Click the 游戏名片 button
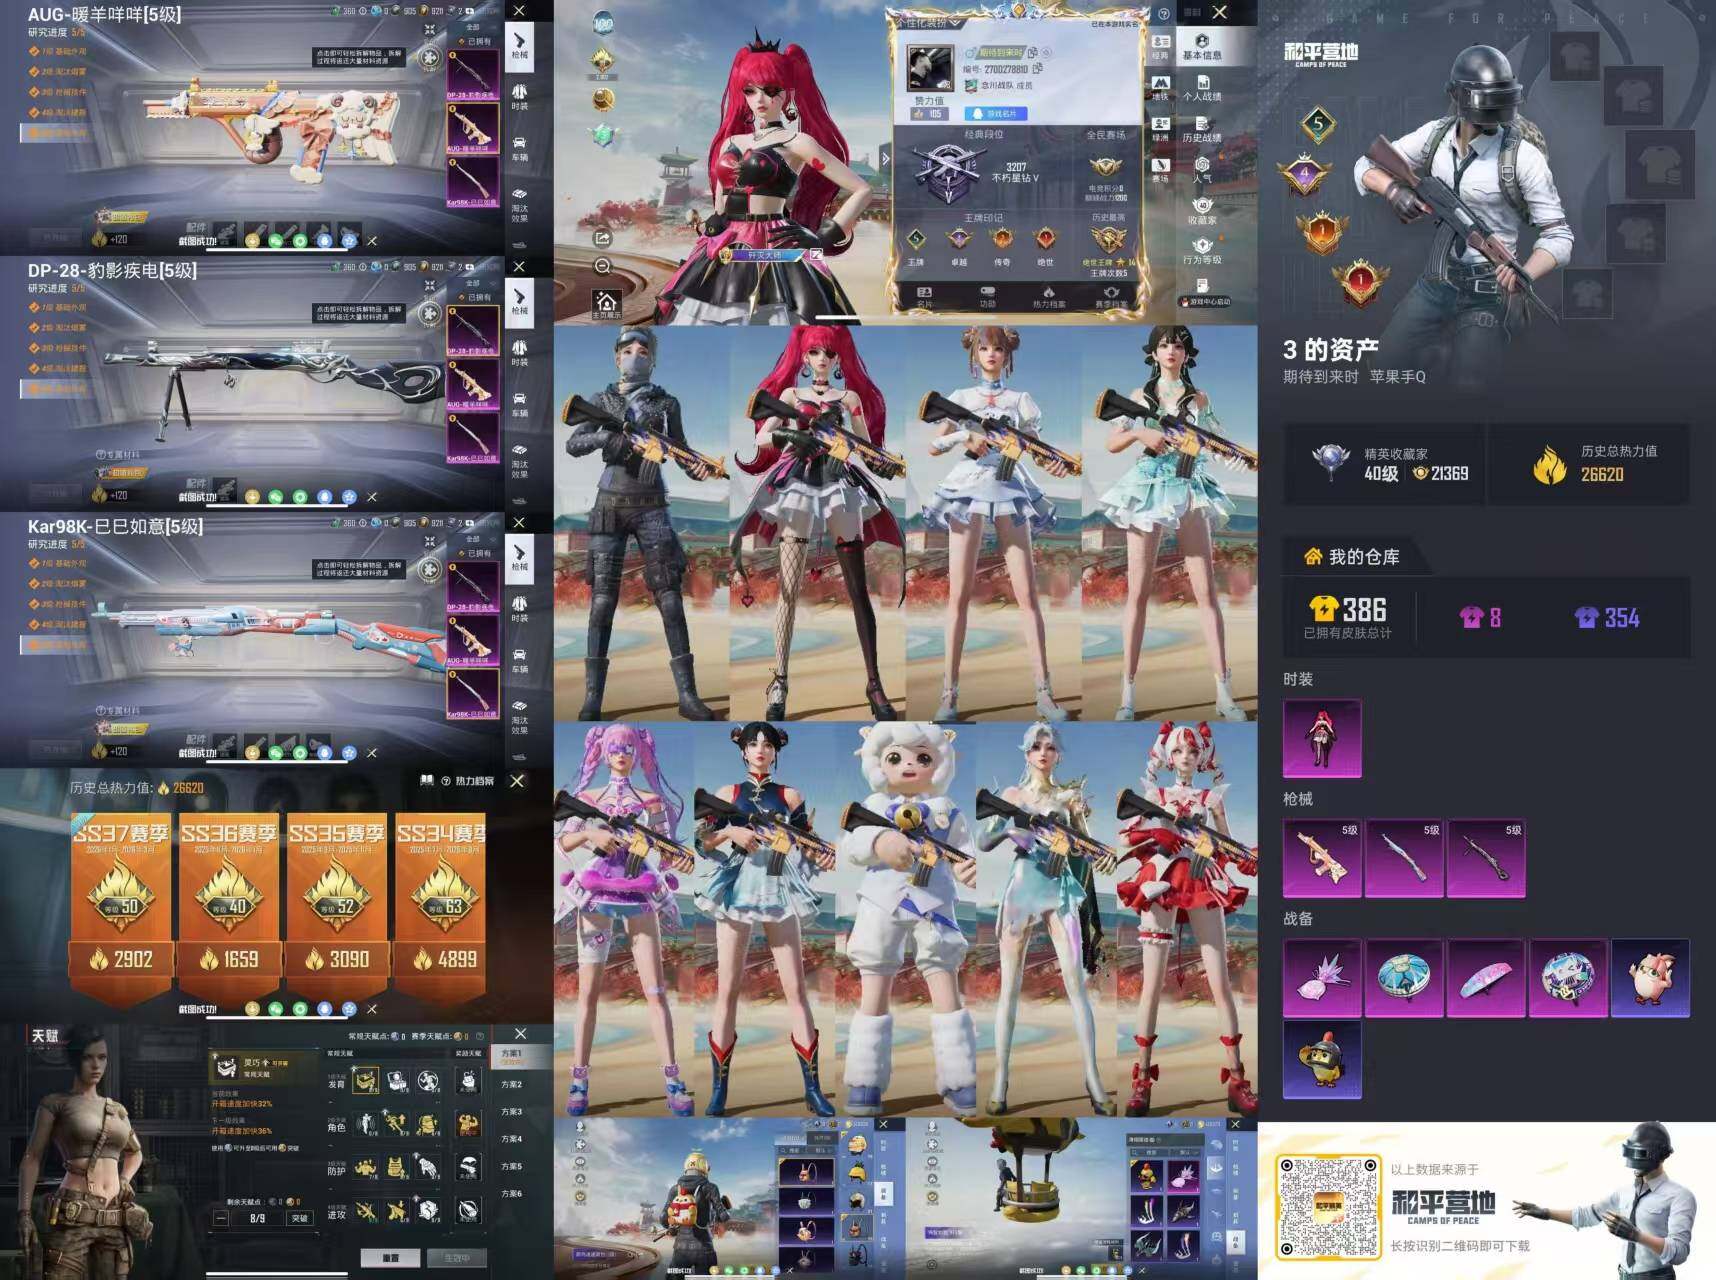This screenshot has width=1716, height=1280. (995, 114)
